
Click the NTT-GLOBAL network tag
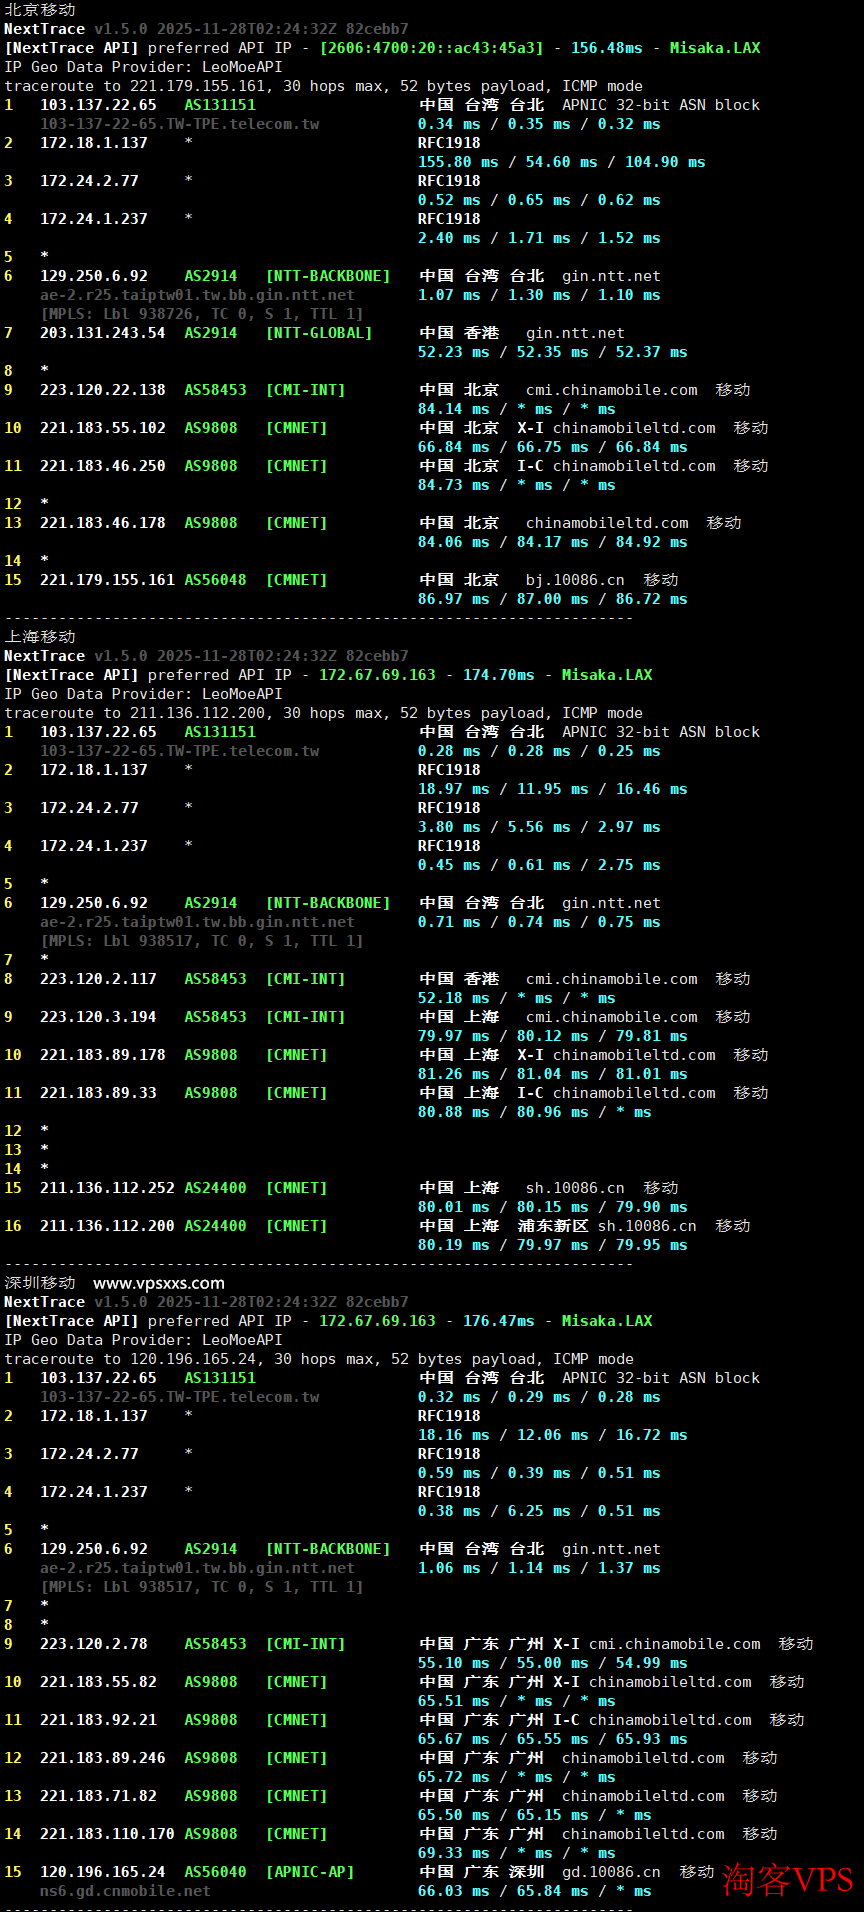318,333
